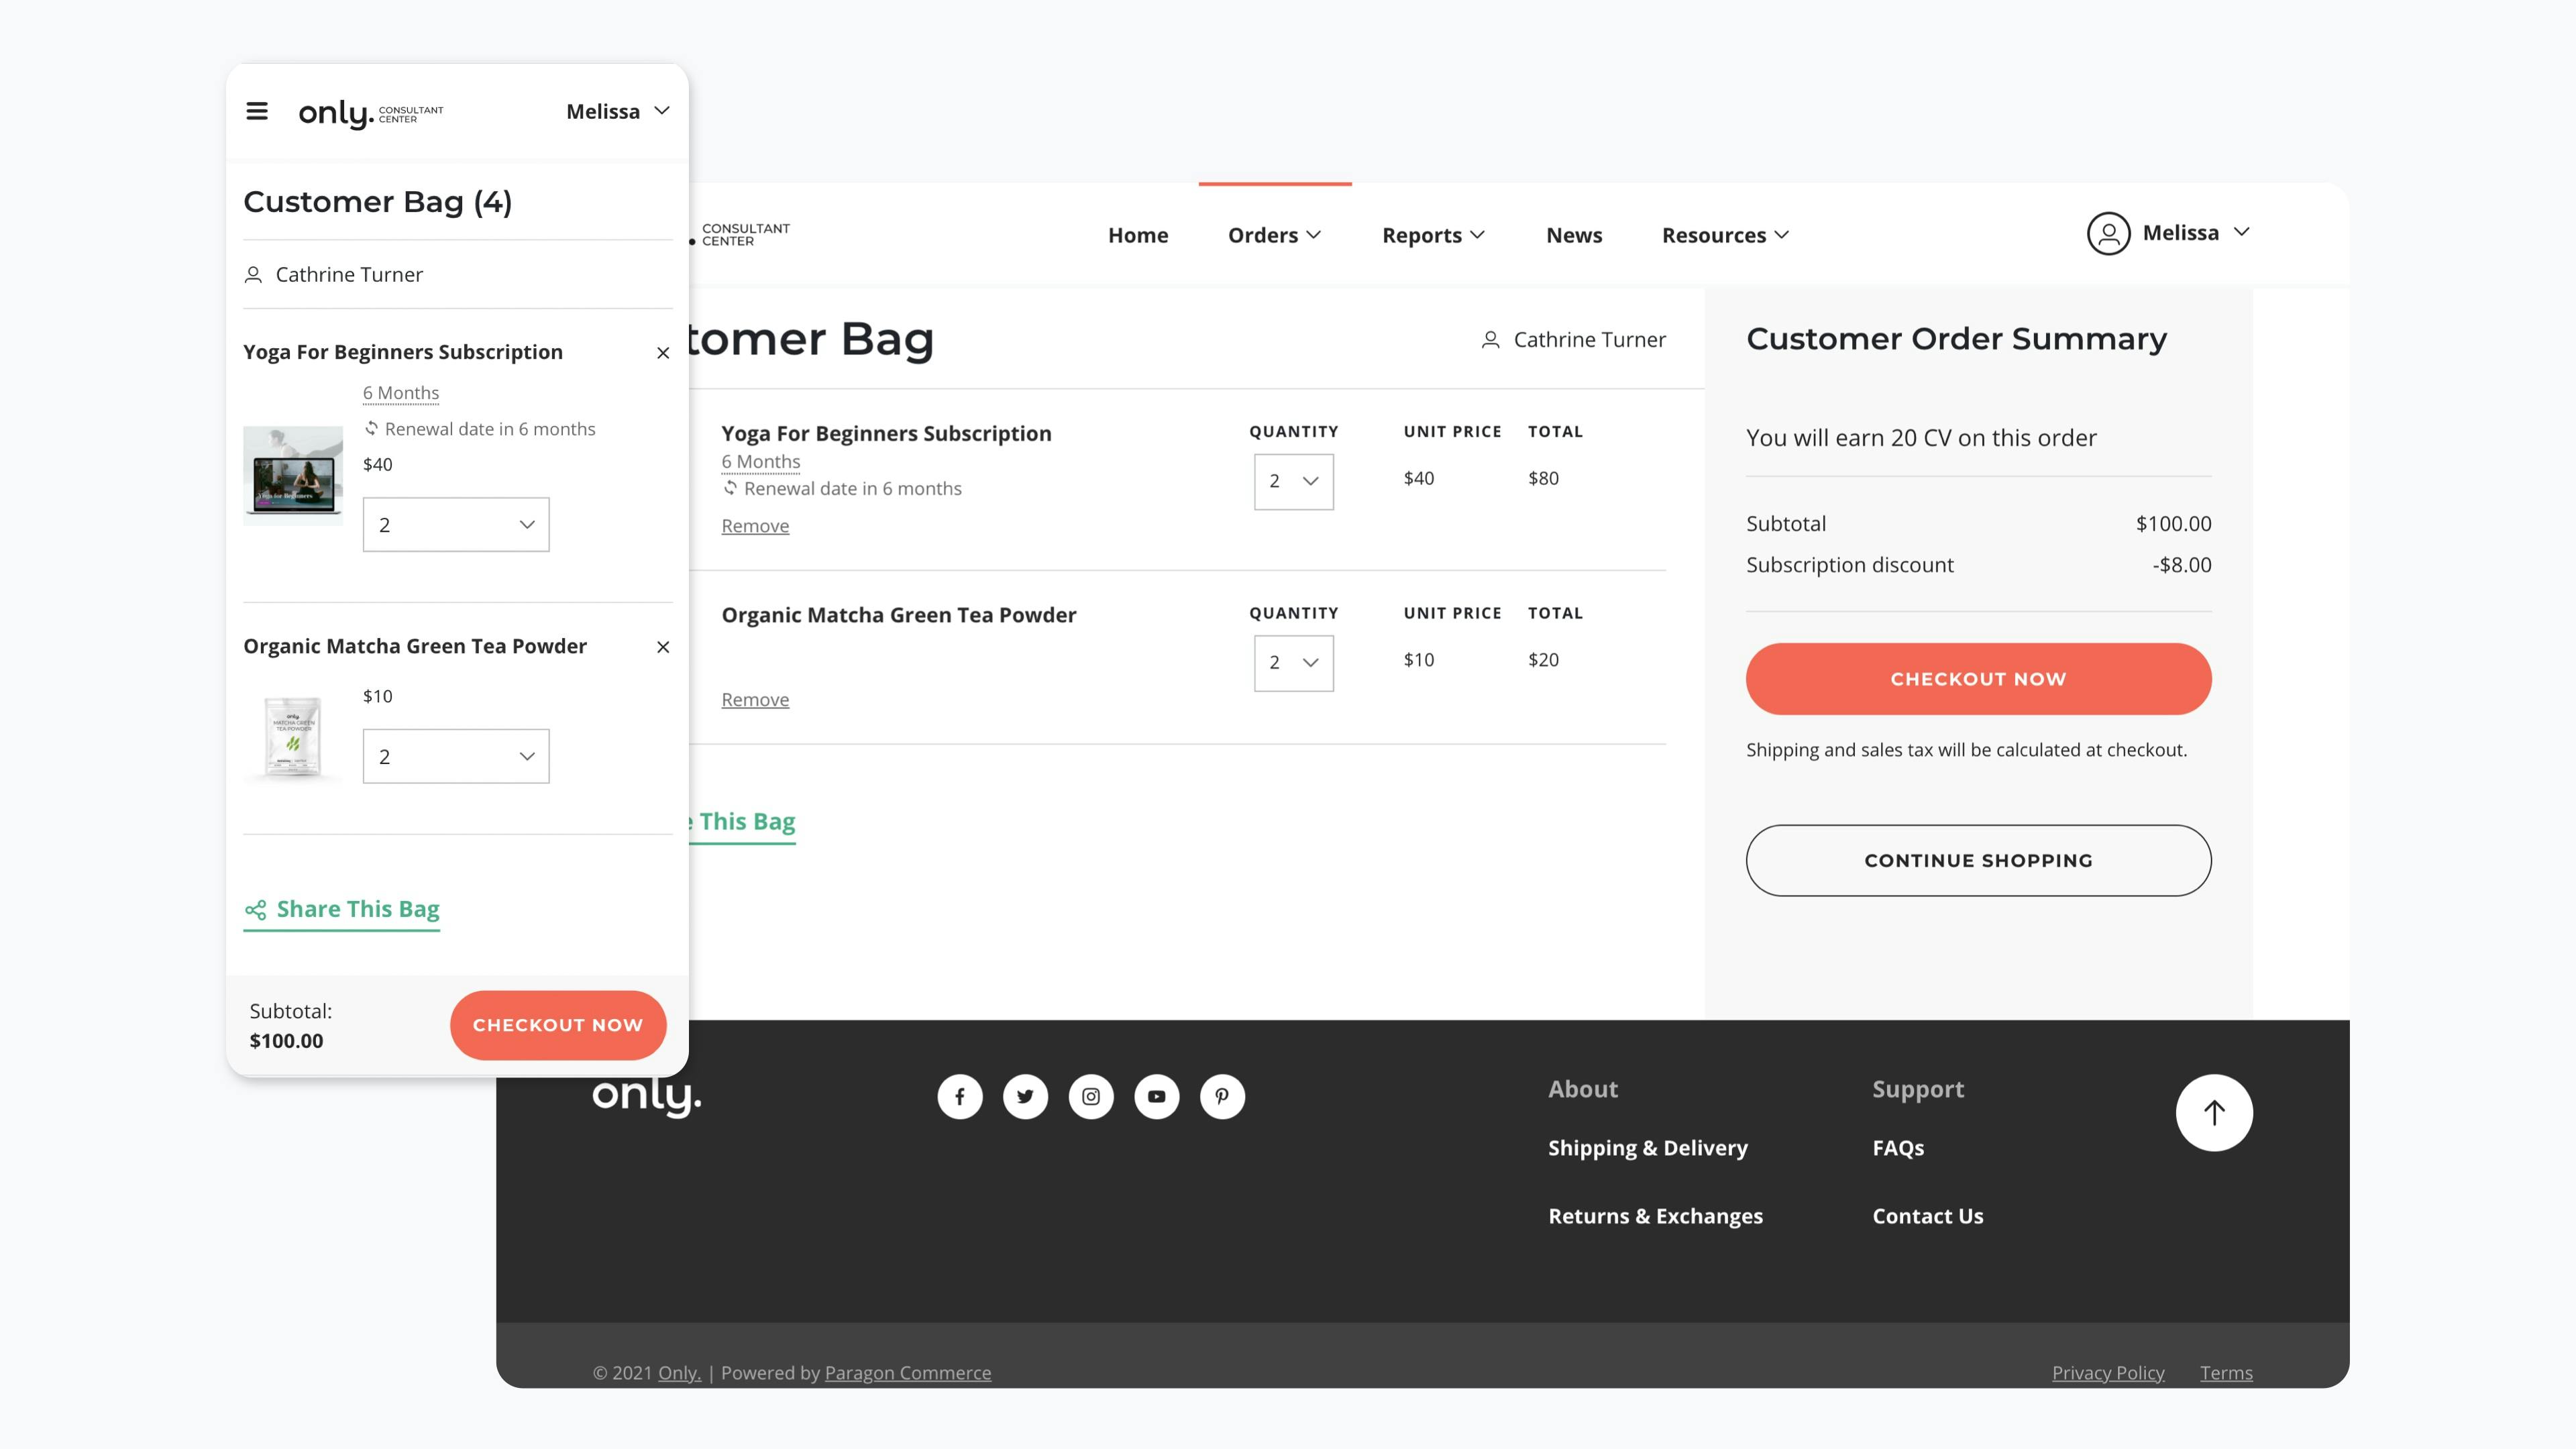Click the Pinterest icon in the footer
Image resolution: width=2576 pixels, height=1449 pixels.
(x=1223, y=1096)
